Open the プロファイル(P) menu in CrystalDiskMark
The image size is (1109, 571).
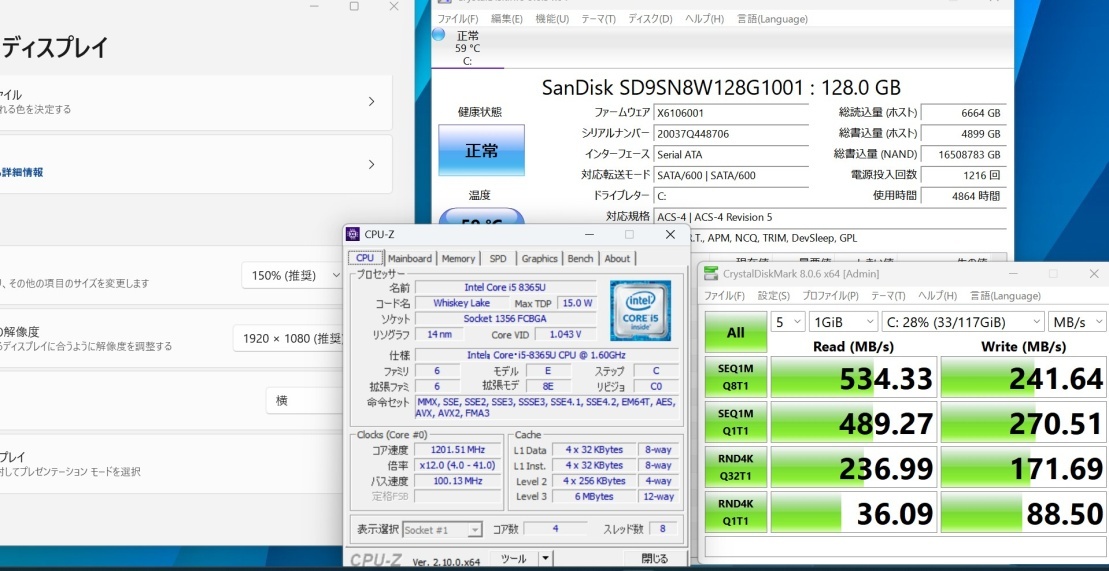click(829, 296)
